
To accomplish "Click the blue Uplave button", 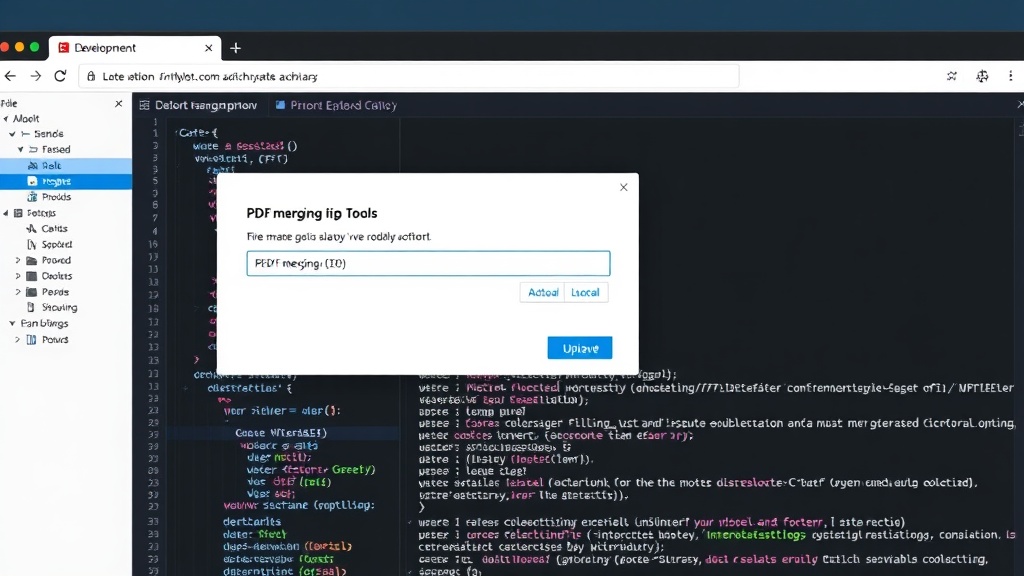I will (x=580, y=348).
